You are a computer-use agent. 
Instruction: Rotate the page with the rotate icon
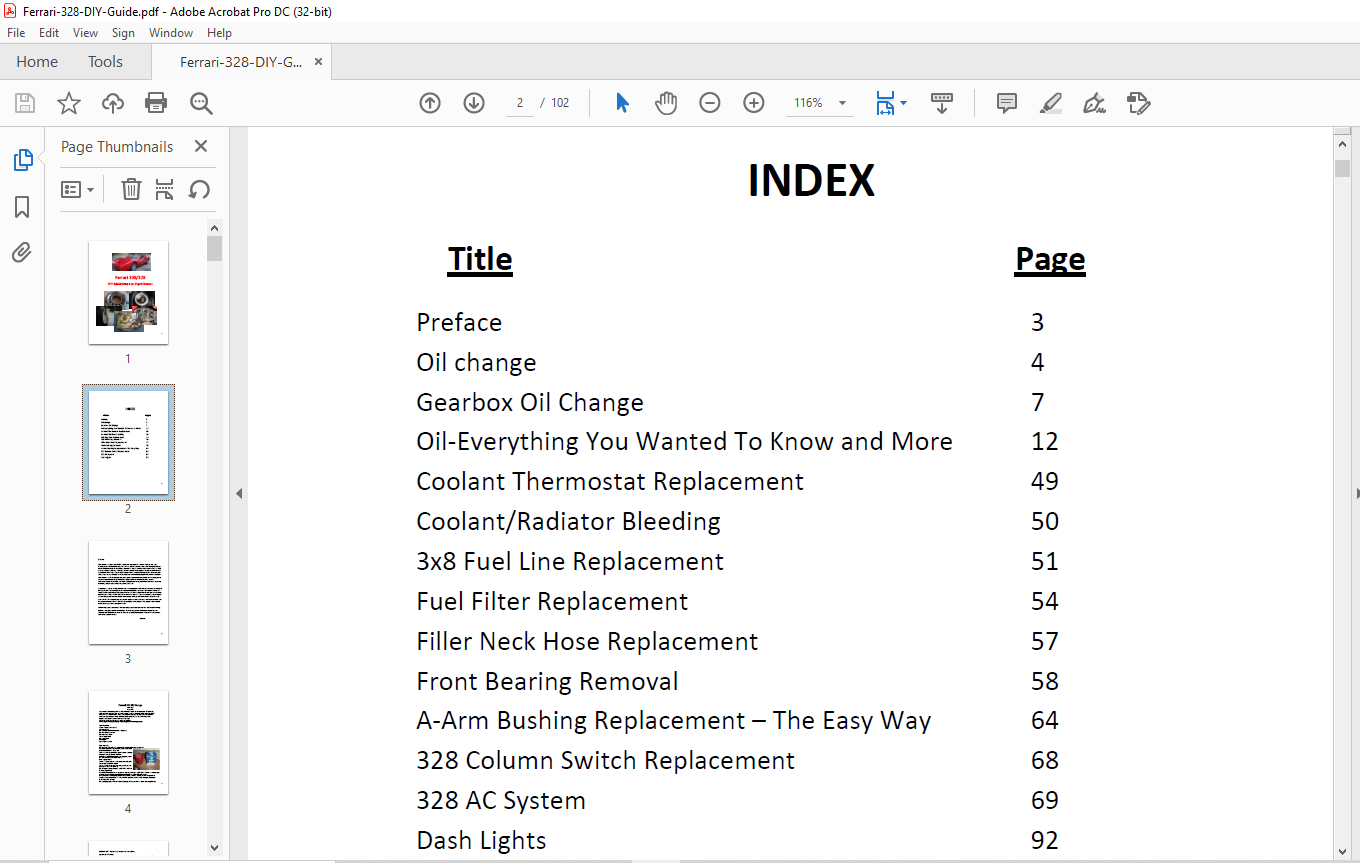pos(199,189)
